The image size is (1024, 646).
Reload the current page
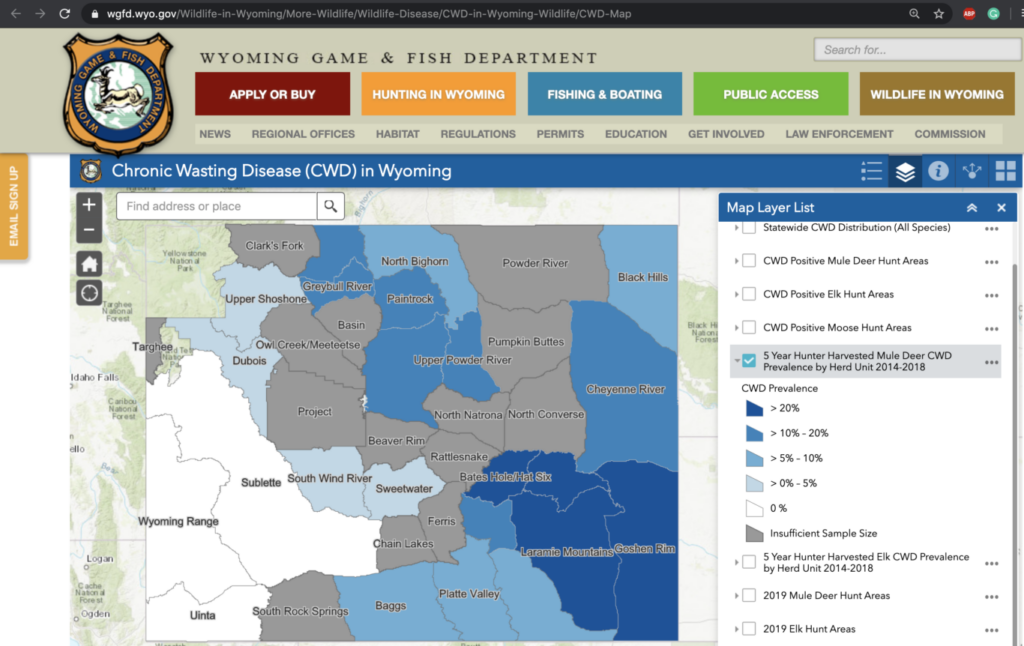[65, 14]
